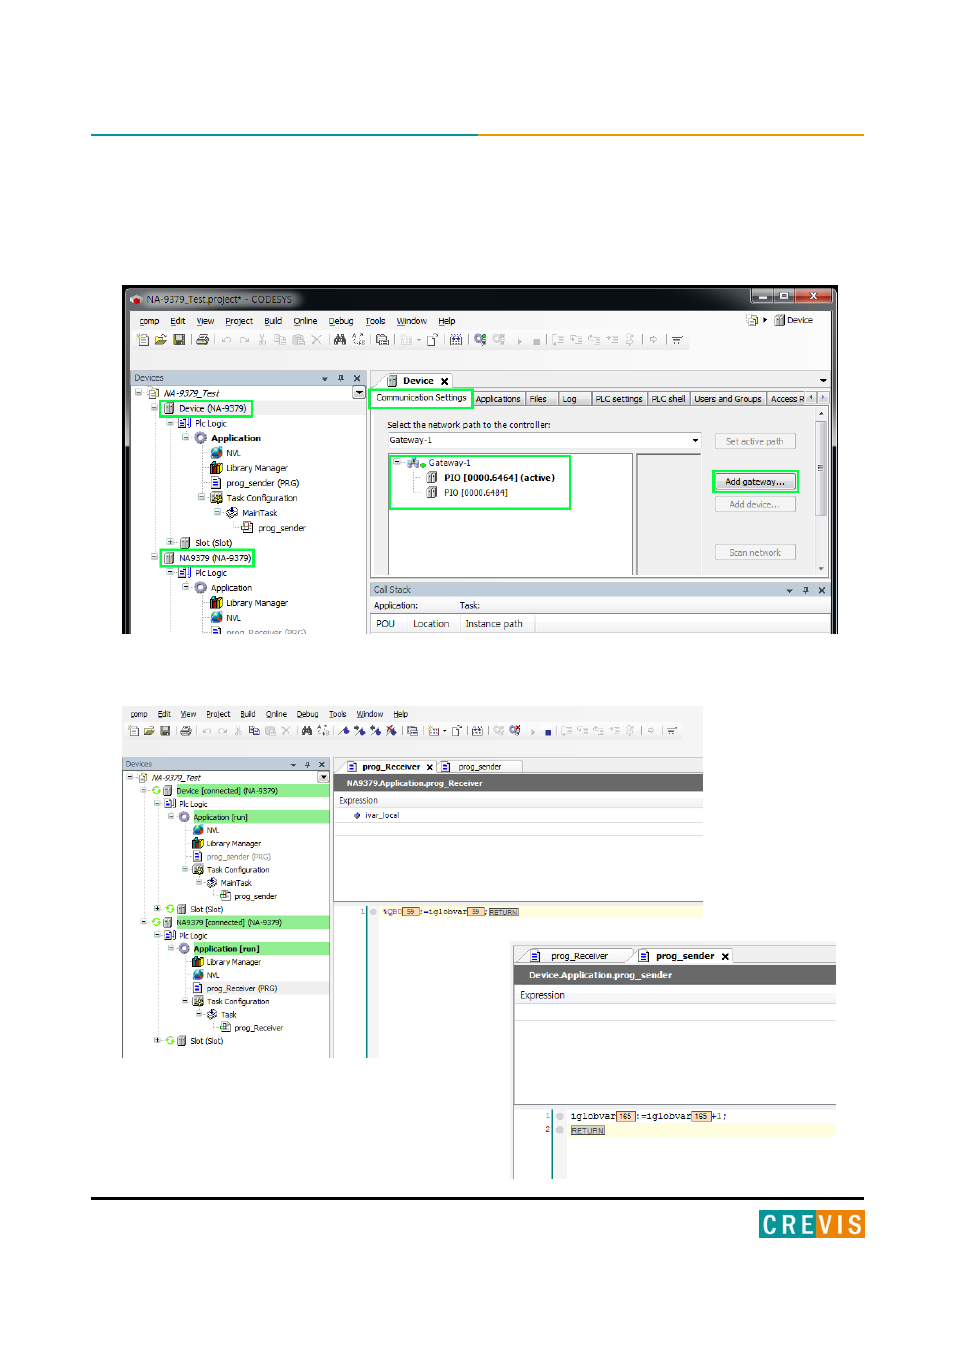The image size is (955, 1350).
Task: Click the Save icon in the NA-9379_Test.project window toolbar
Action: click(179, 340)
